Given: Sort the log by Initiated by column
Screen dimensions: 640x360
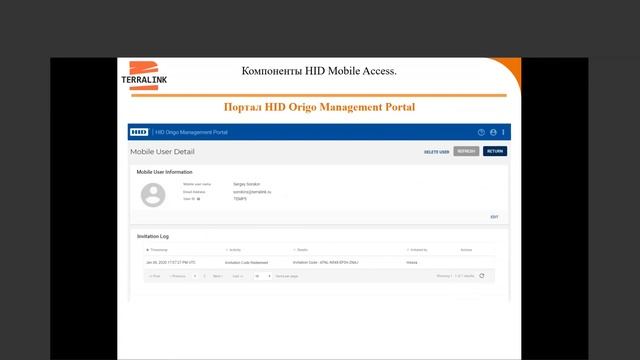Looking at the screenshot, I should (417, 250).
